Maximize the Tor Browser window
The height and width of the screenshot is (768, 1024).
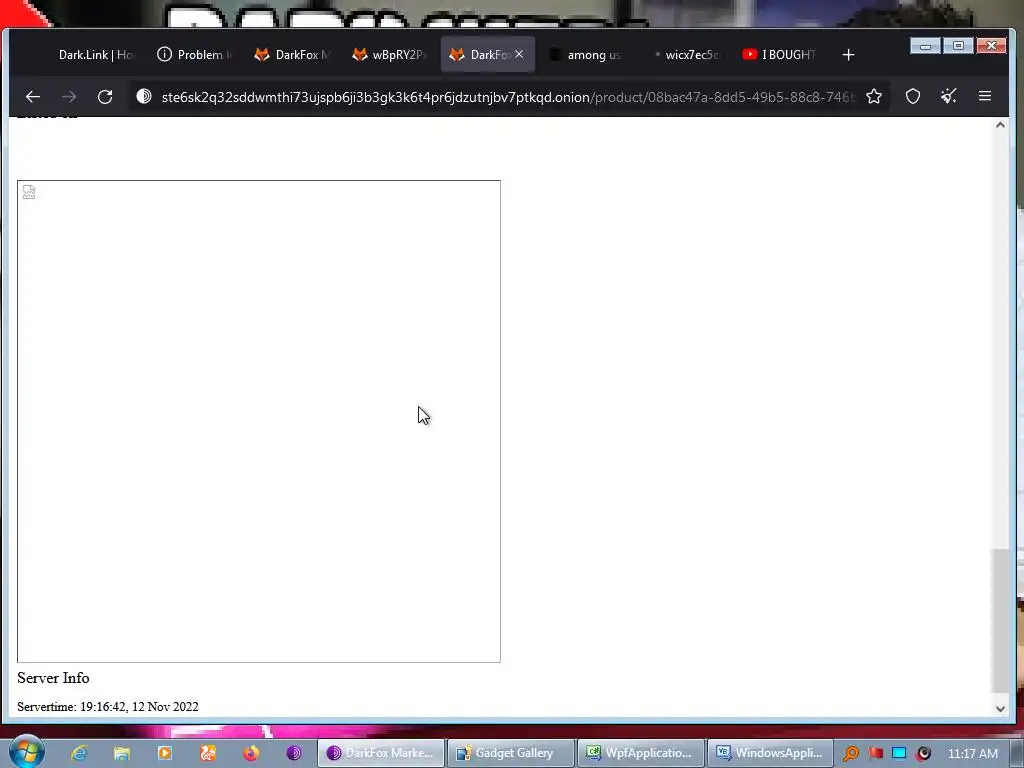pos(958,46)
